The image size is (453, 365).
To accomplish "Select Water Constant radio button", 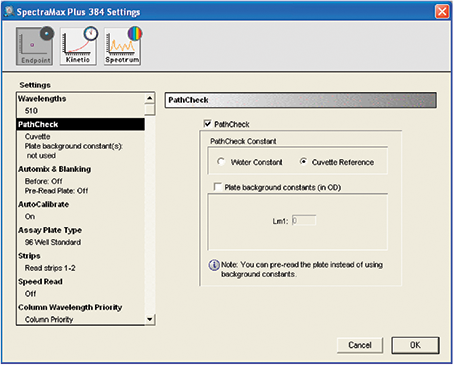I will [221, 162].
